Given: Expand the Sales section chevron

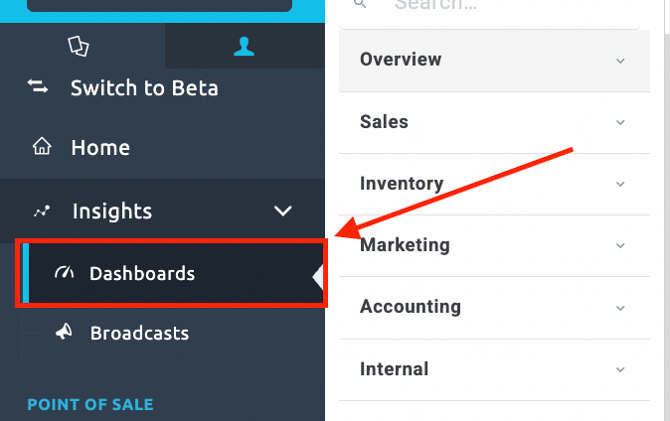Looking at the screenshot, I should (x=620, y=122).
